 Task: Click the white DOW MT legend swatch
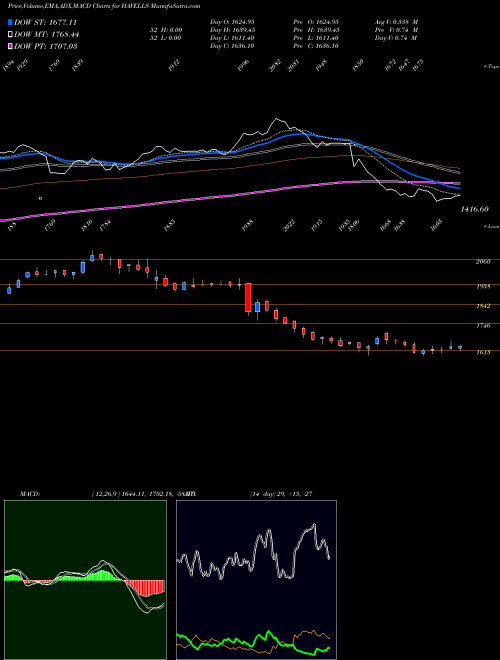pos(11,35)
